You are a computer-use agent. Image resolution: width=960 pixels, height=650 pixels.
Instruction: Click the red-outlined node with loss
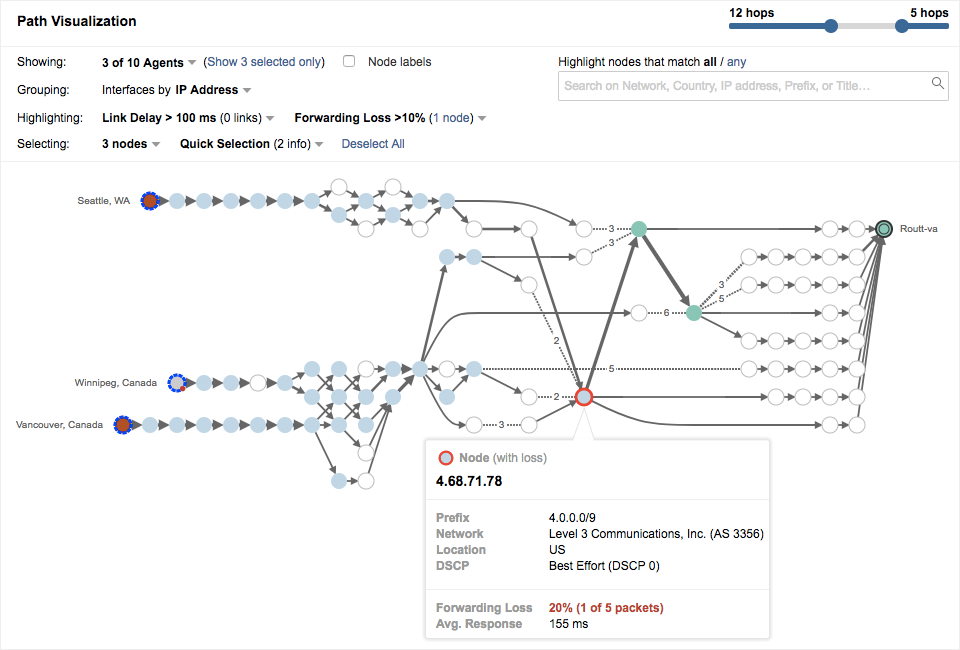click(x=585, y=397)
